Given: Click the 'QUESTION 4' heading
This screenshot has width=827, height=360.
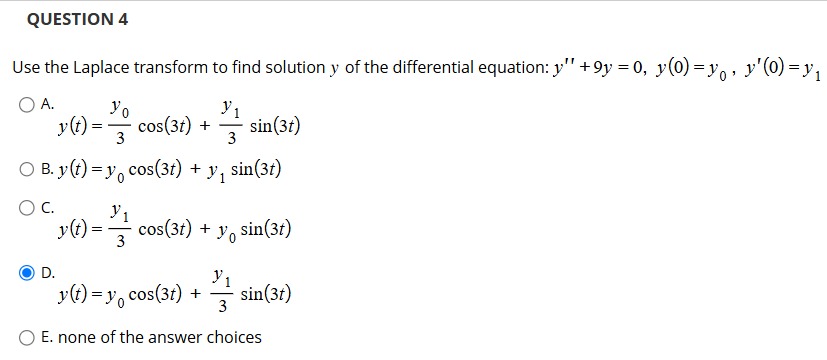Looking at the screenshot, I should [x=77, y=20].
